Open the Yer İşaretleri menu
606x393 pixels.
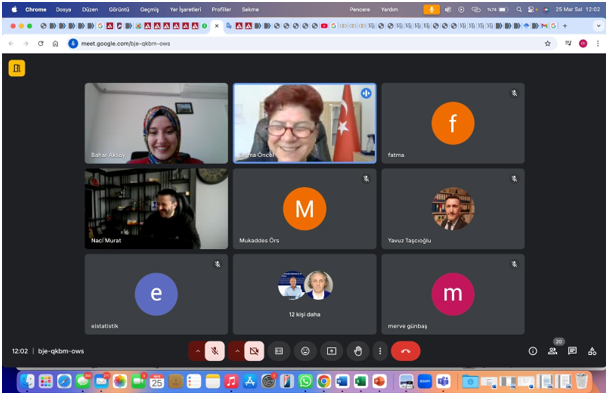[x=185, y=9]
